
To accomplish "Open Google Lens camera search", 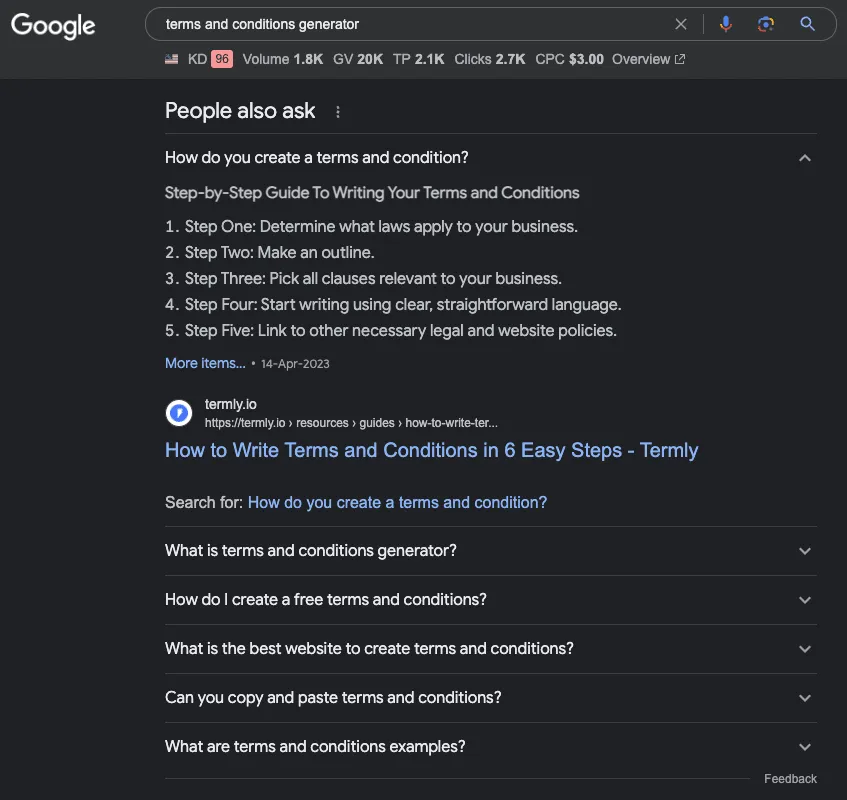I will tap(766, 24).
